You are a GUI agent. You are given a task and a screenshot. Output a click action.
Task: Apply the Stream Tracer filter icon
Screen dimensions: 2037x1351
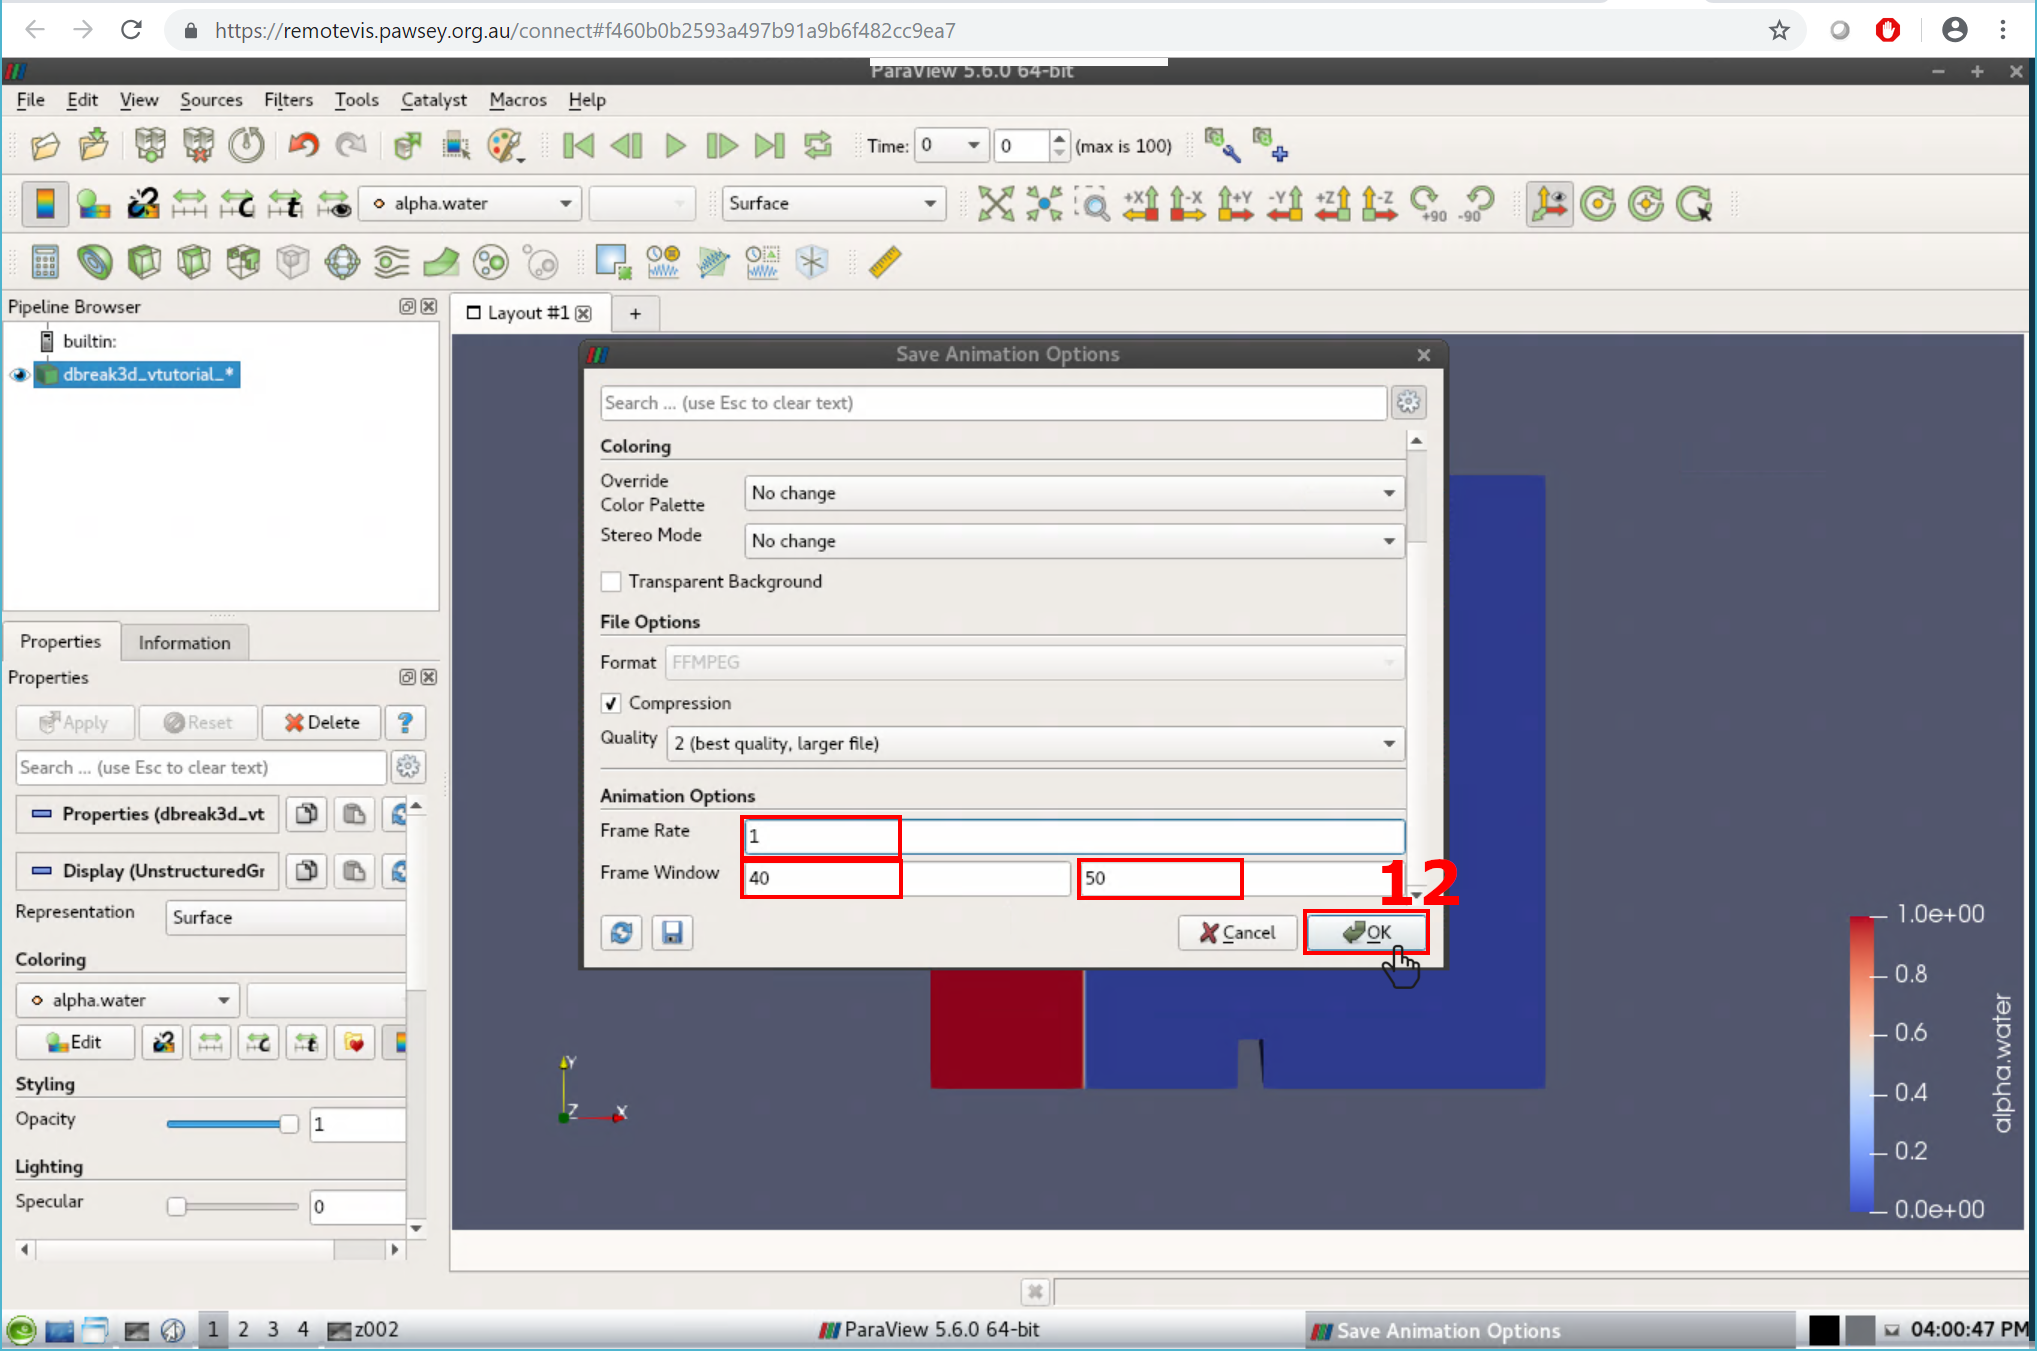tap(391, 262)
